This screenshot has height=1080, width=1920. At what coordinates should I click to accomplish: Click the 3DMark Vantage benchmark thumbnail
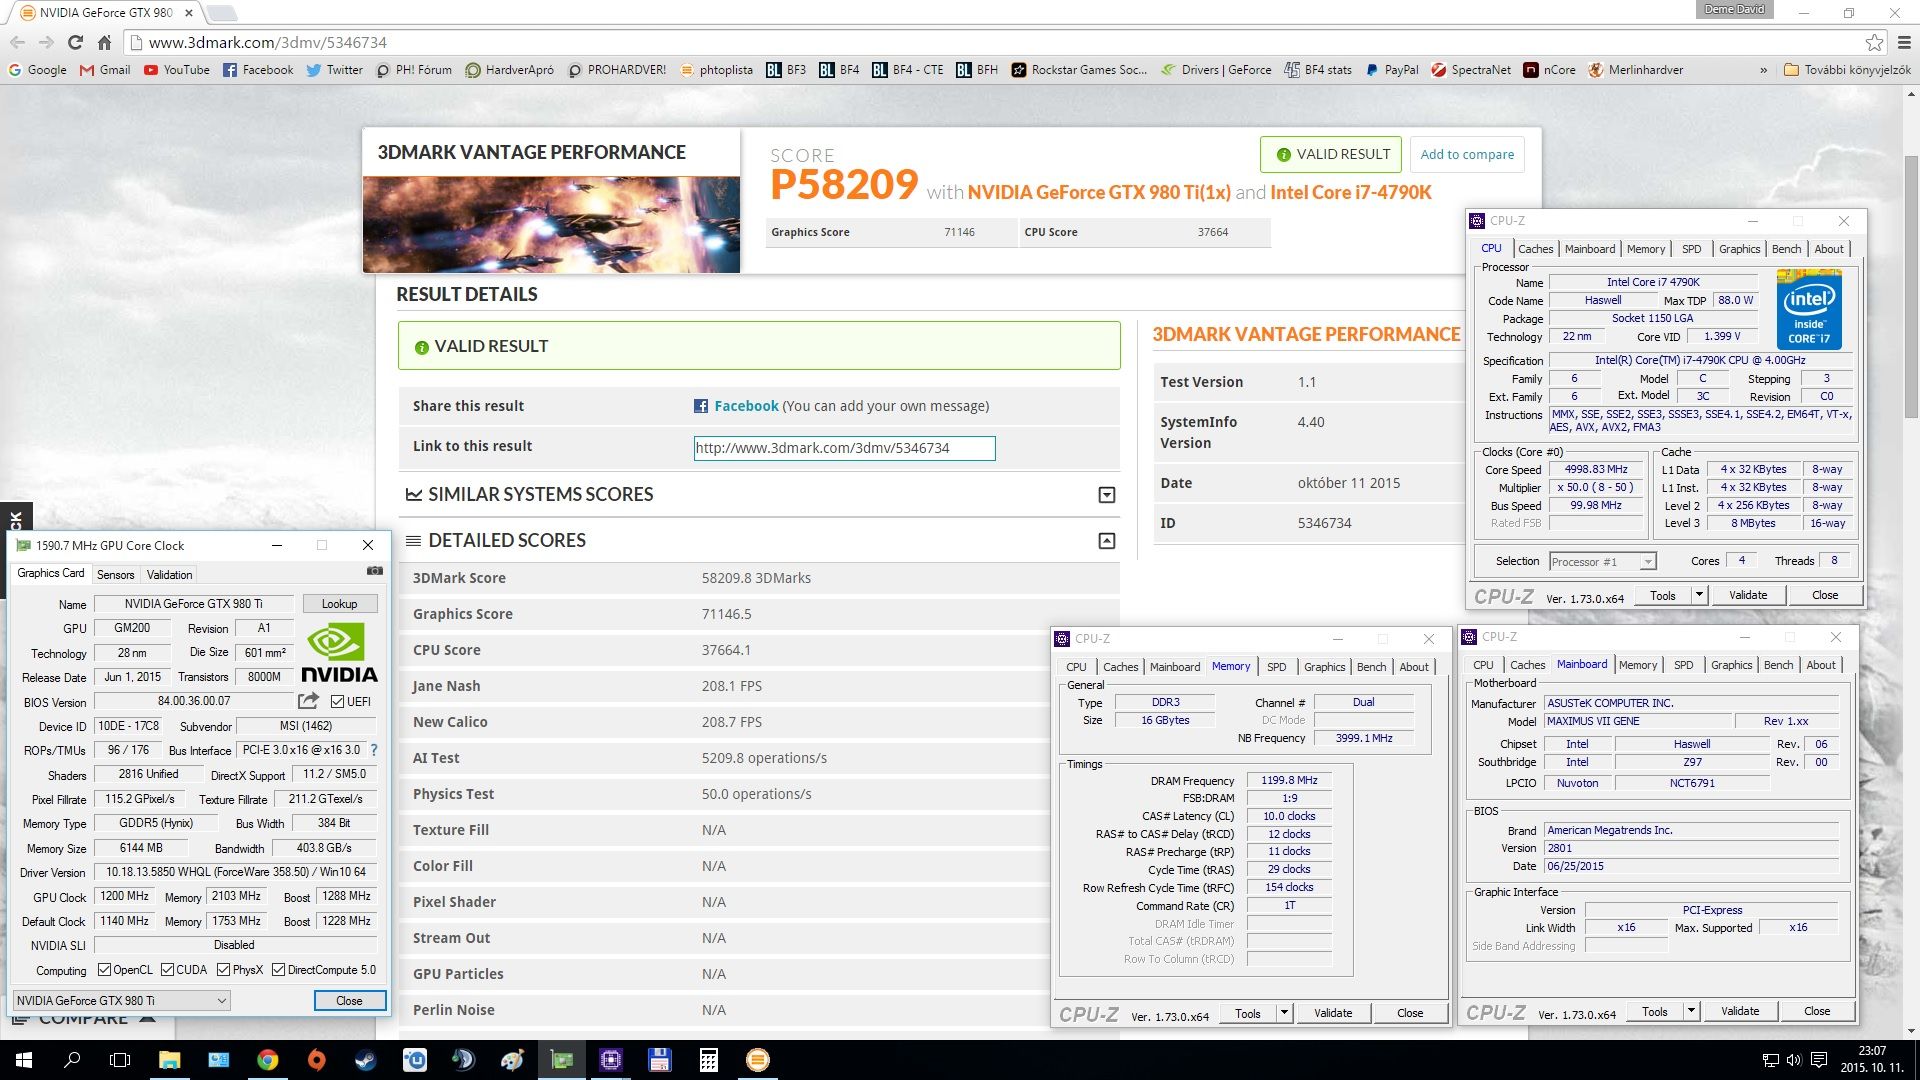[551, 224]
